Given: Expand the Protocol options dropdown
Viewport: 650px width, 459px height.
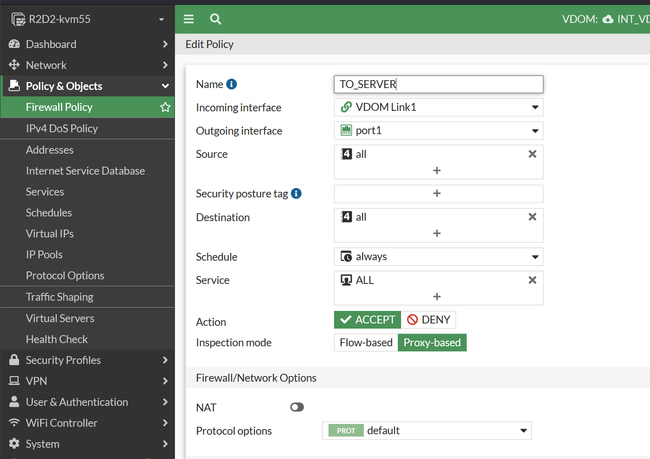Looking at the screenshot, I should tap(428, 431).
